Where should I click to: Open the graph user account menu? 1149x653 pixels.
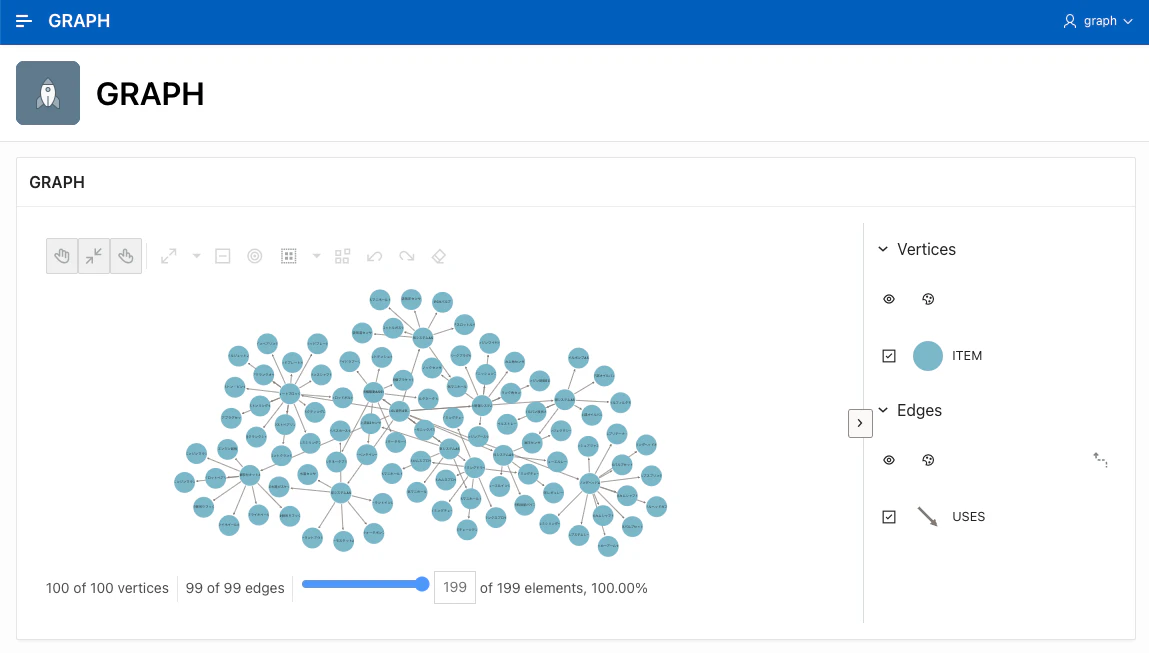[x=1098, y=21]
